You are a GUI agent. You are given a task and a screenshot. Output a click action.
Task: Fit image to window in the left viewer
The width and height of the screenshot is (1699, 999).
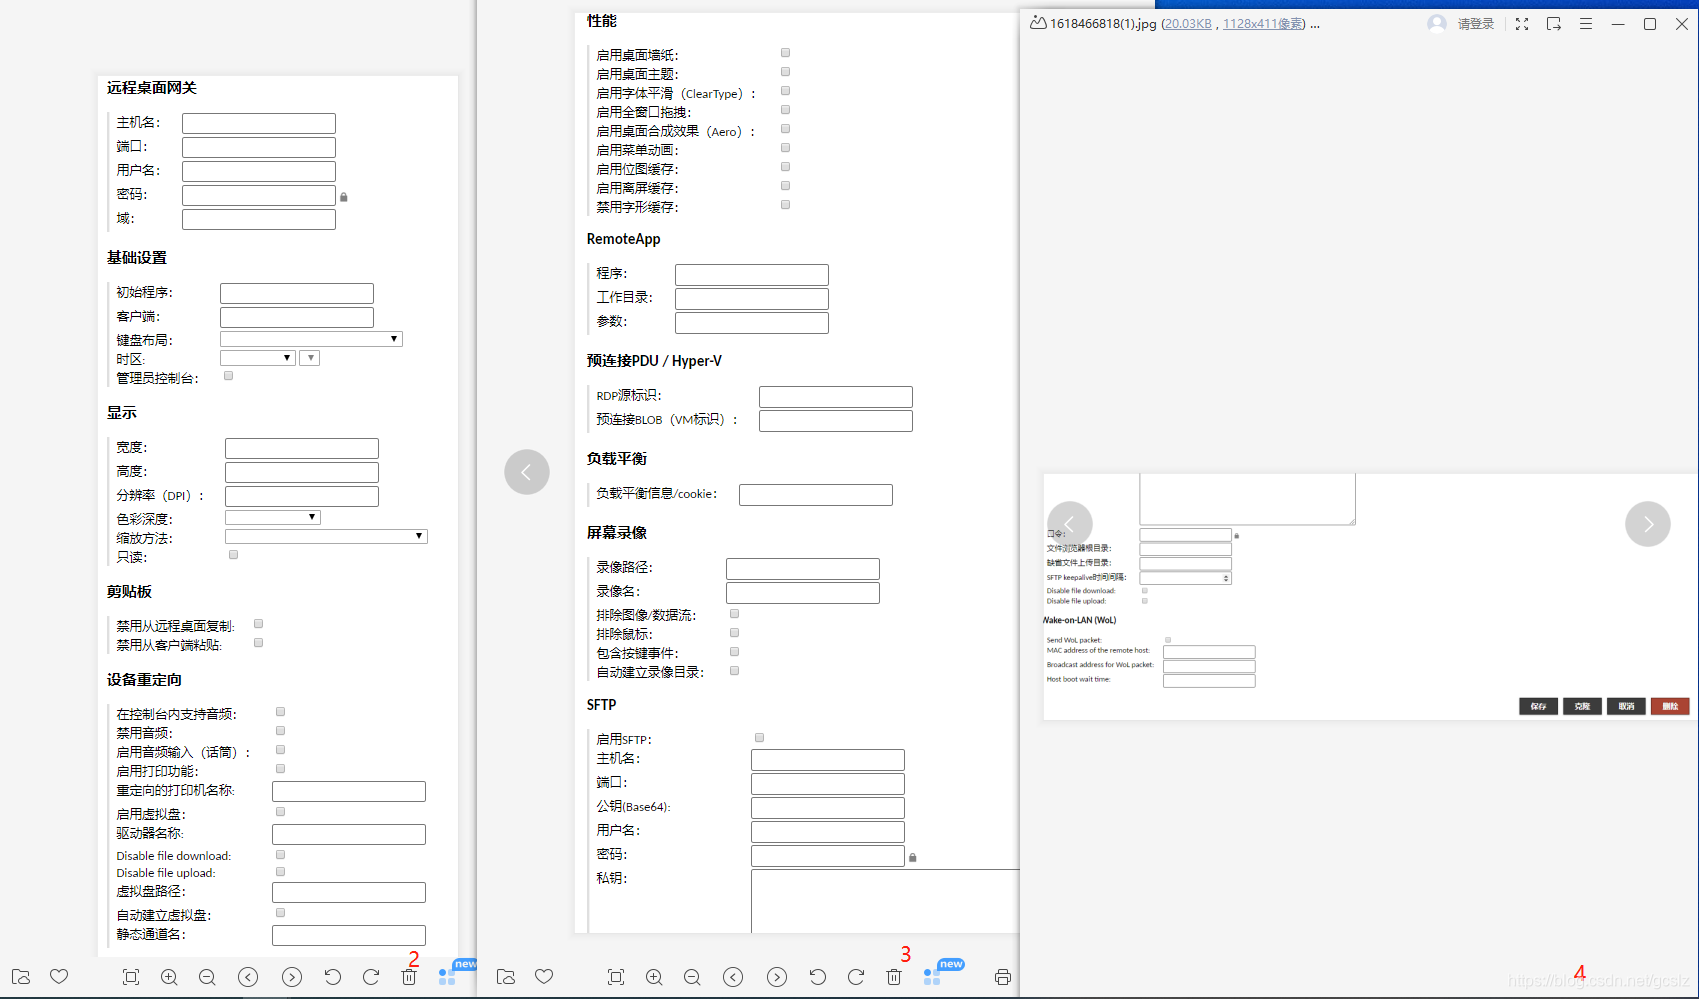point(131,977)
